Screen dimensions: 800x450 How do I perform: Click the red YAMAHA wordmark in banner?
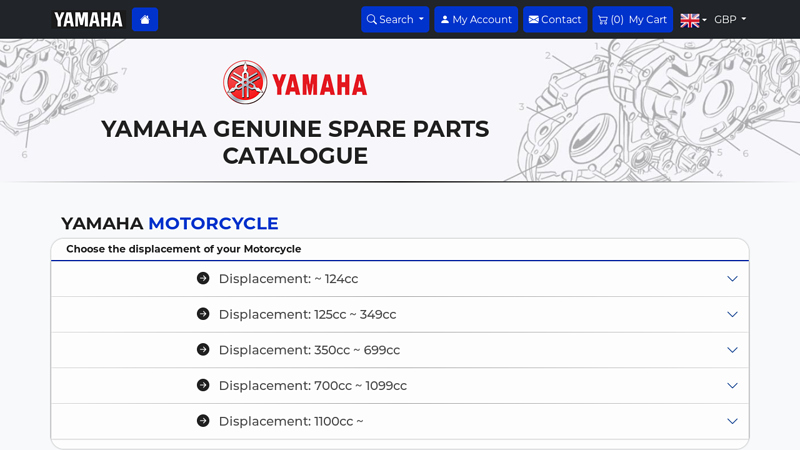point(319,85)
